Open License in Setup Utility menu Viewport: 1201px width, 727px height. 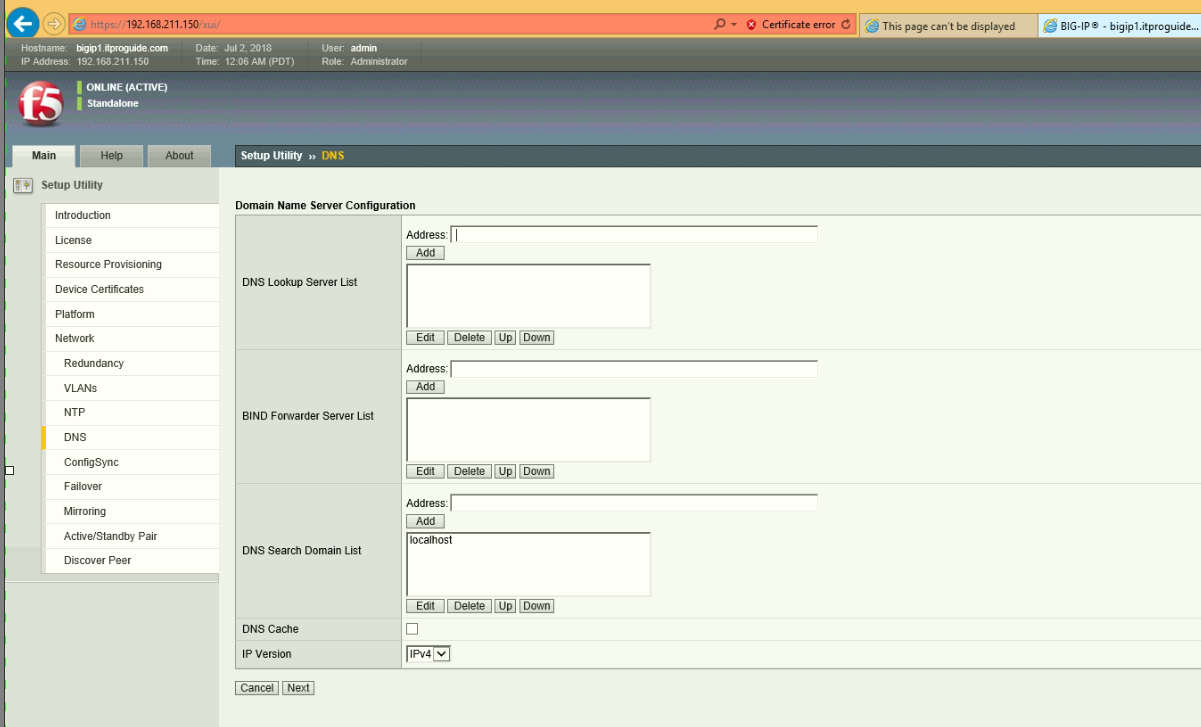click(x=130, y=240)
